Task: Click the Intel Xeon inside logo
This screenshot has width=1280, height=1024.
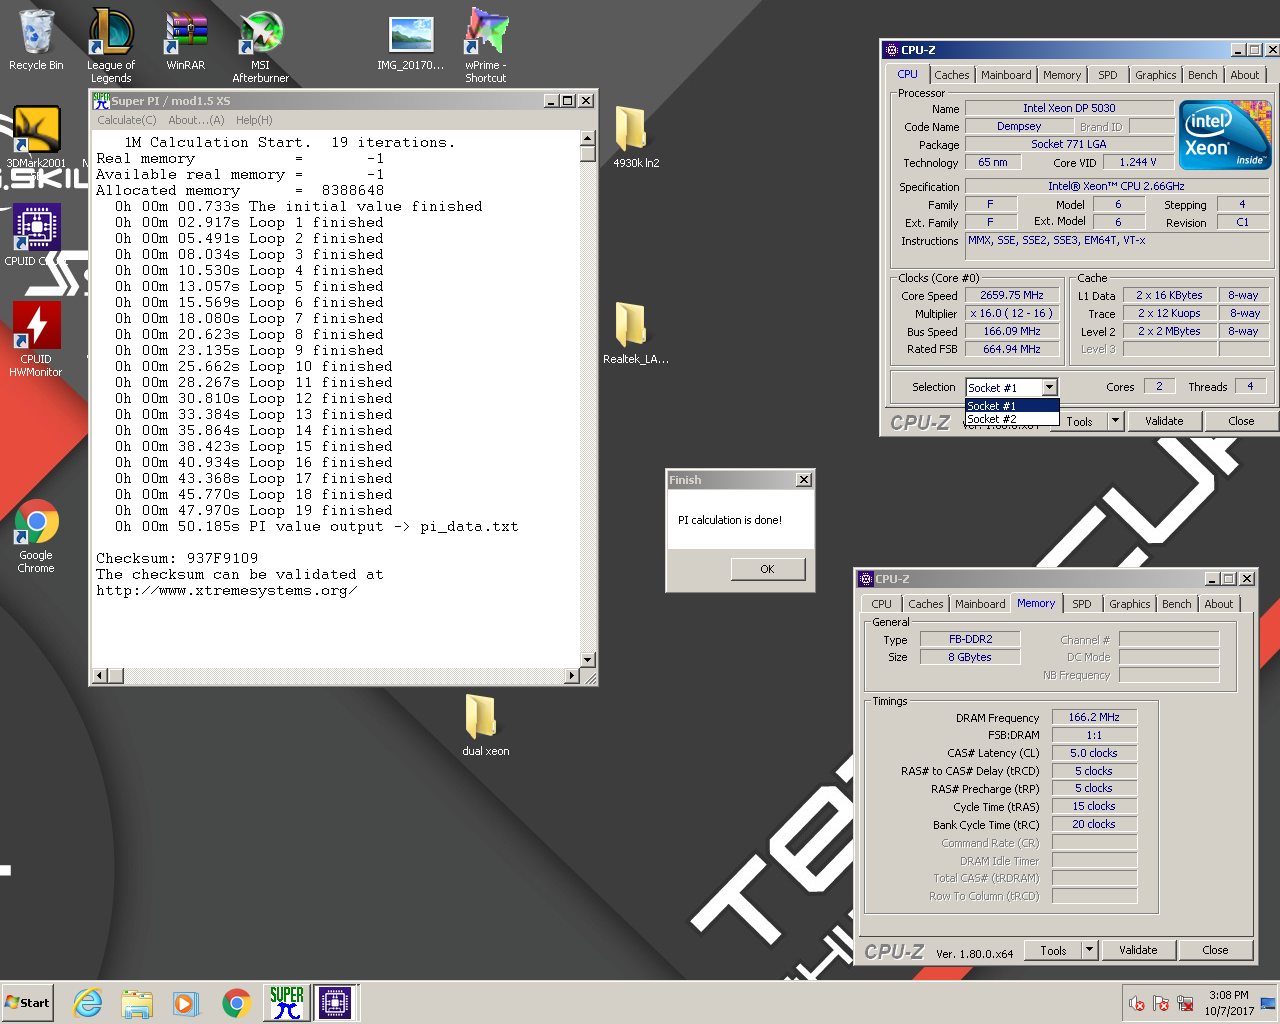Action: 1225,136
